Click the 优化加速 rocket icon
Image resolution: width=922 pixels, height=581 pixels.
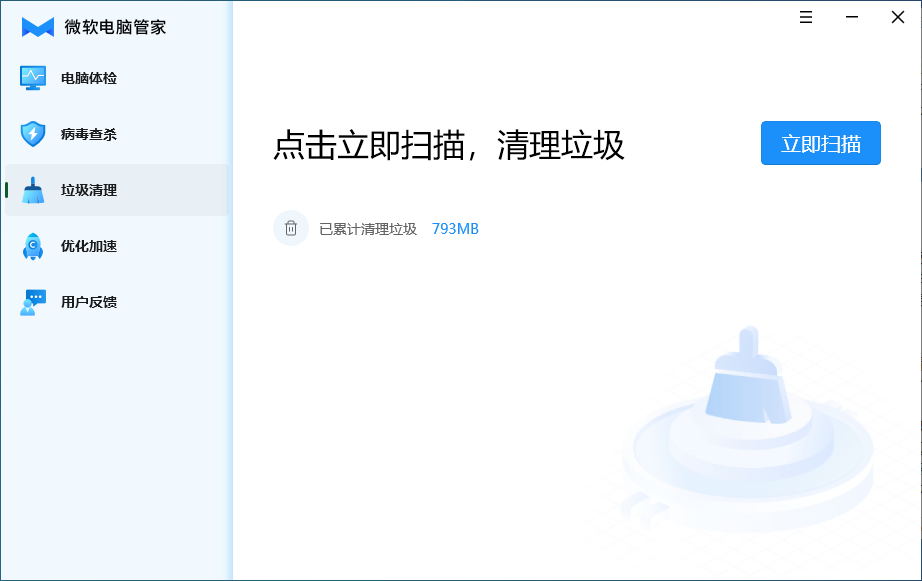click(x=33, y=246)
